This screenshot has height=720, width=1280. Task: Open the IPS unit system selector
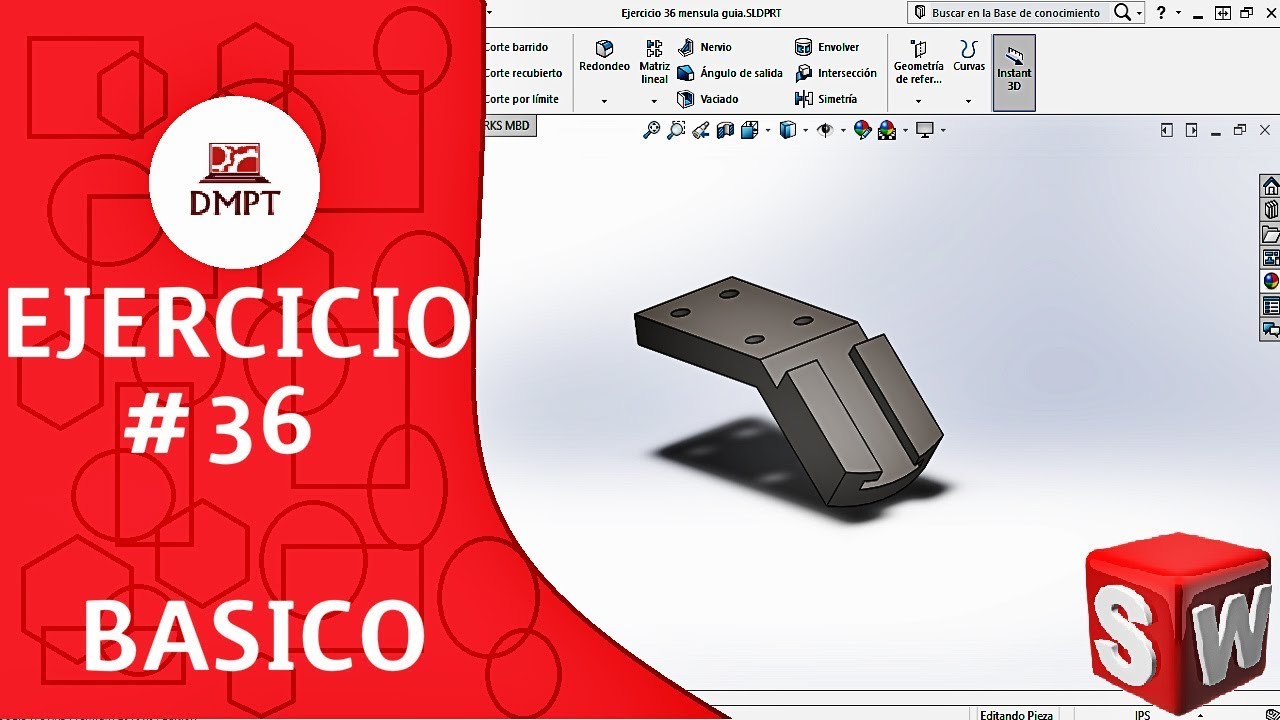(1142, 715)
